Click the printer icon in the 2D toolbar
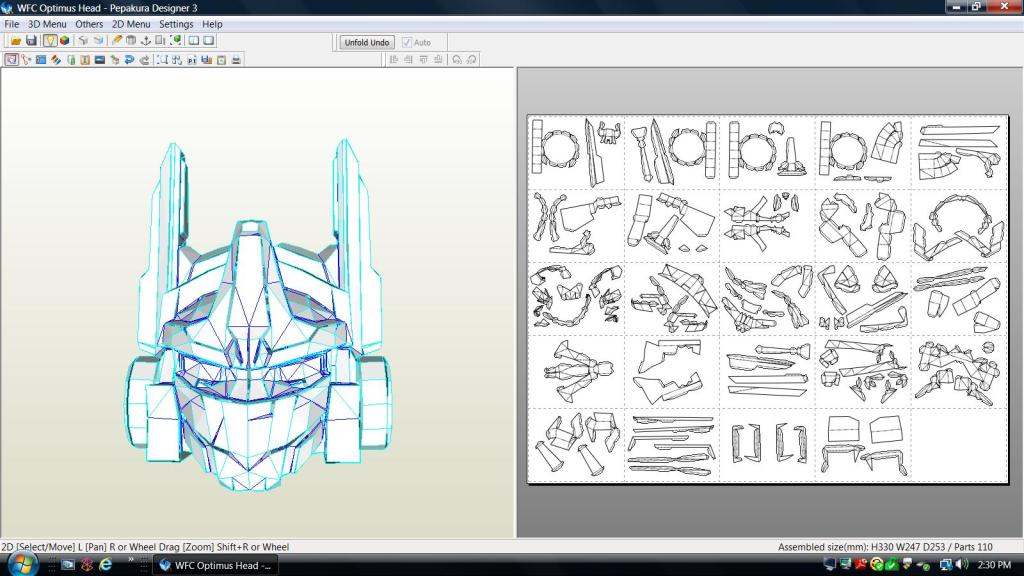This screenshot has width=1024, height=576. point(236,59)
